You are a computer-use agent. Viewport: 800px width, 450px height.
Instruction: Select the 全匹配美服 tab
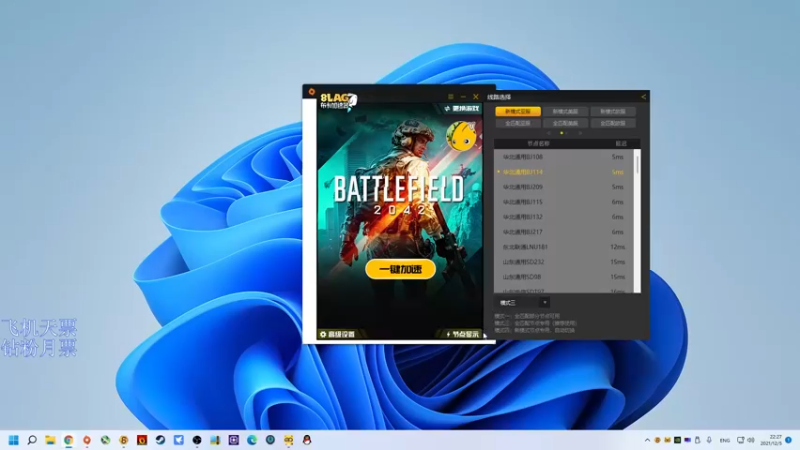(x=565, y=123)
